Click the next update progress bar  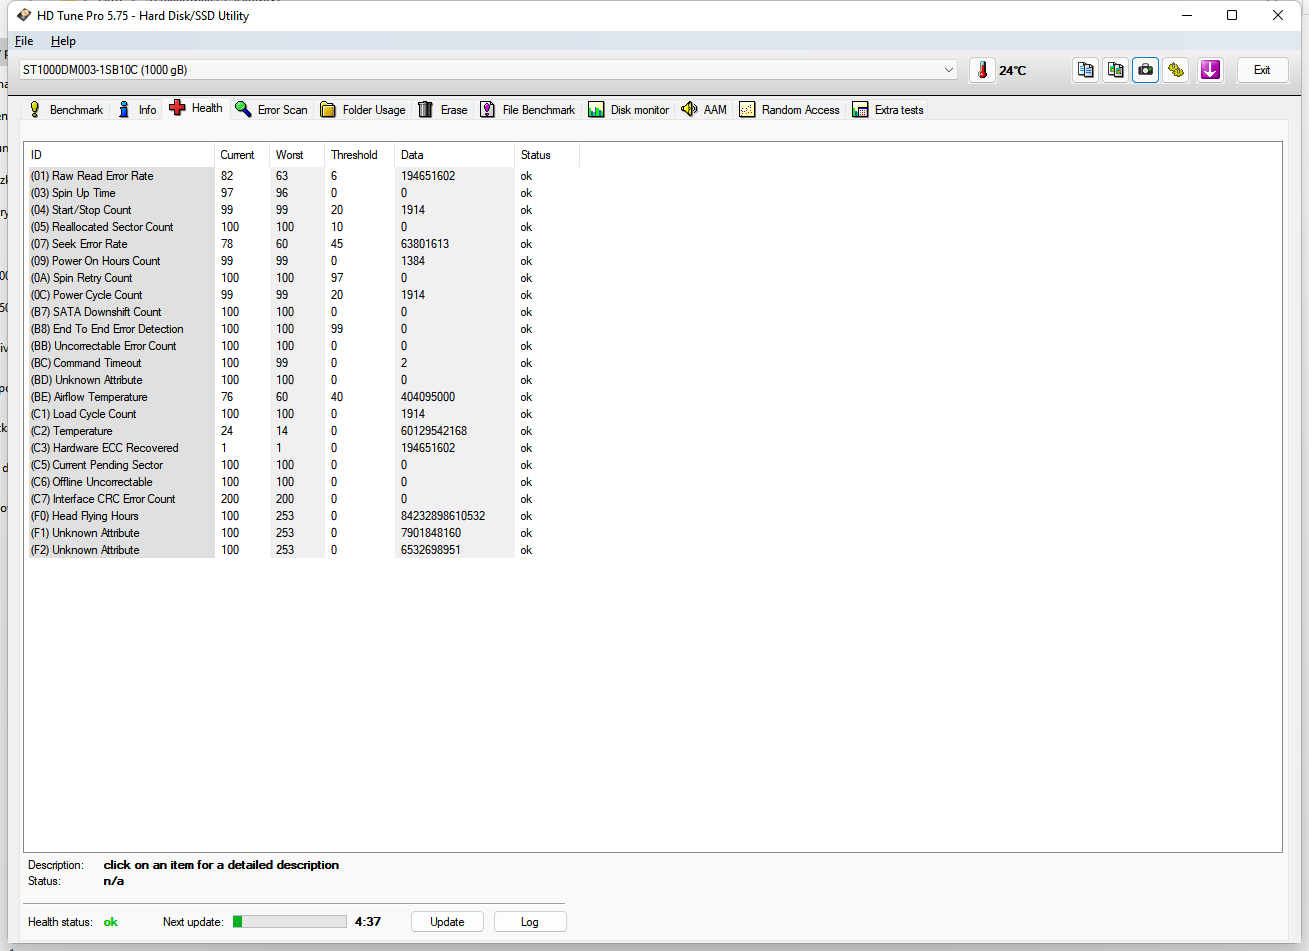[290, 922]
